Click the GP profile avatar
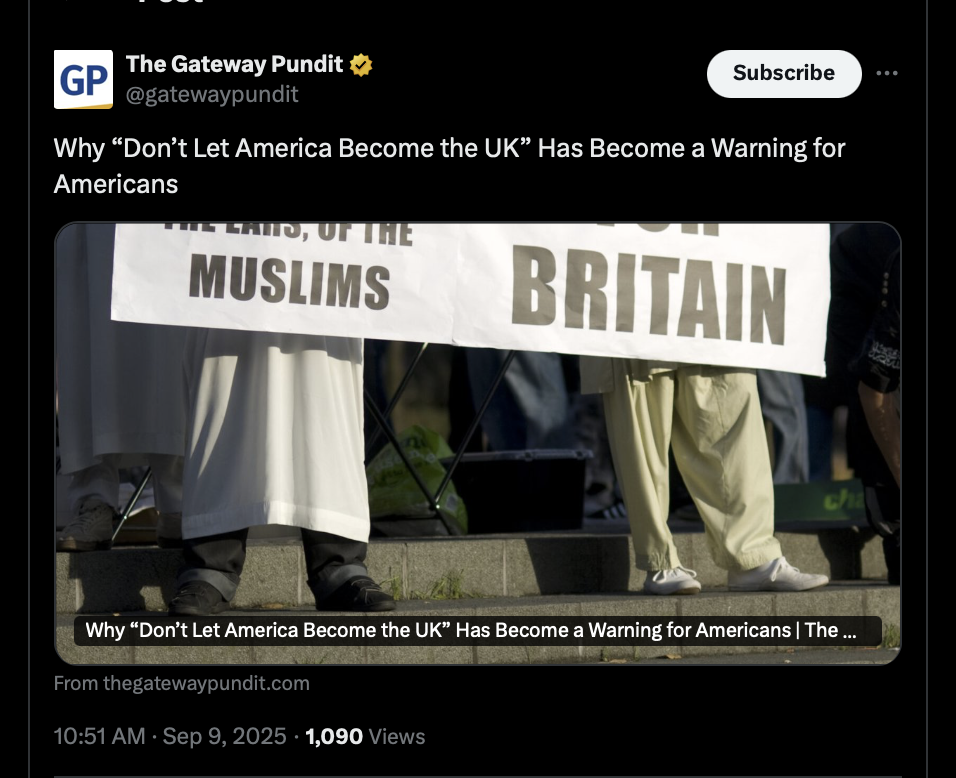 [x=84, y=79]
